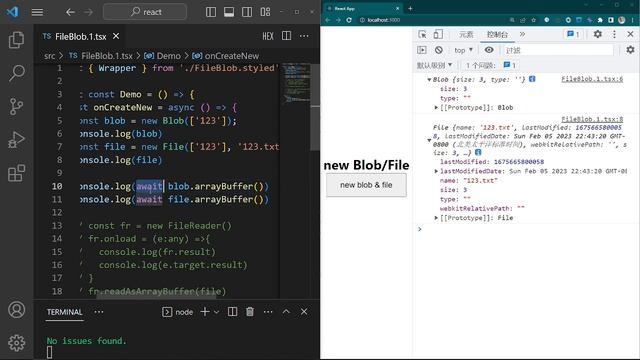Open the Customize Layout icon
Image resolution: width=640 pixels, height=360 pixels.
[x=265, y=12]
